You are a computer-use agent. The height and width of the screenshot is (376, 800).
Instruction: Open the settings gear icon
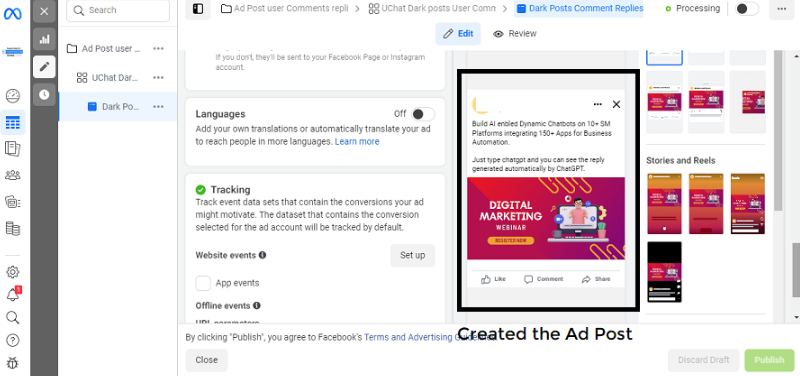click(x=13, y=272)
